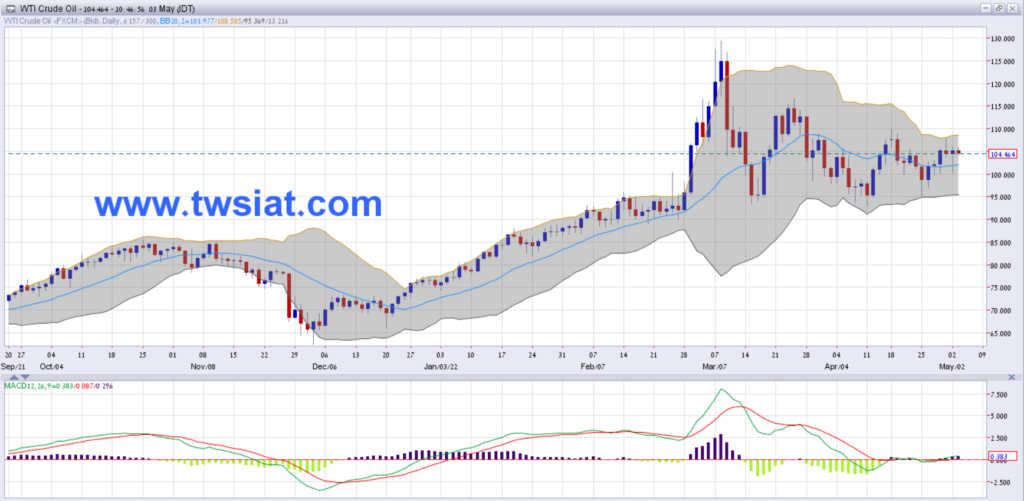Click the 115.000 price axis label
Screen dimensions: 1024x501
tap(1003, 107)
